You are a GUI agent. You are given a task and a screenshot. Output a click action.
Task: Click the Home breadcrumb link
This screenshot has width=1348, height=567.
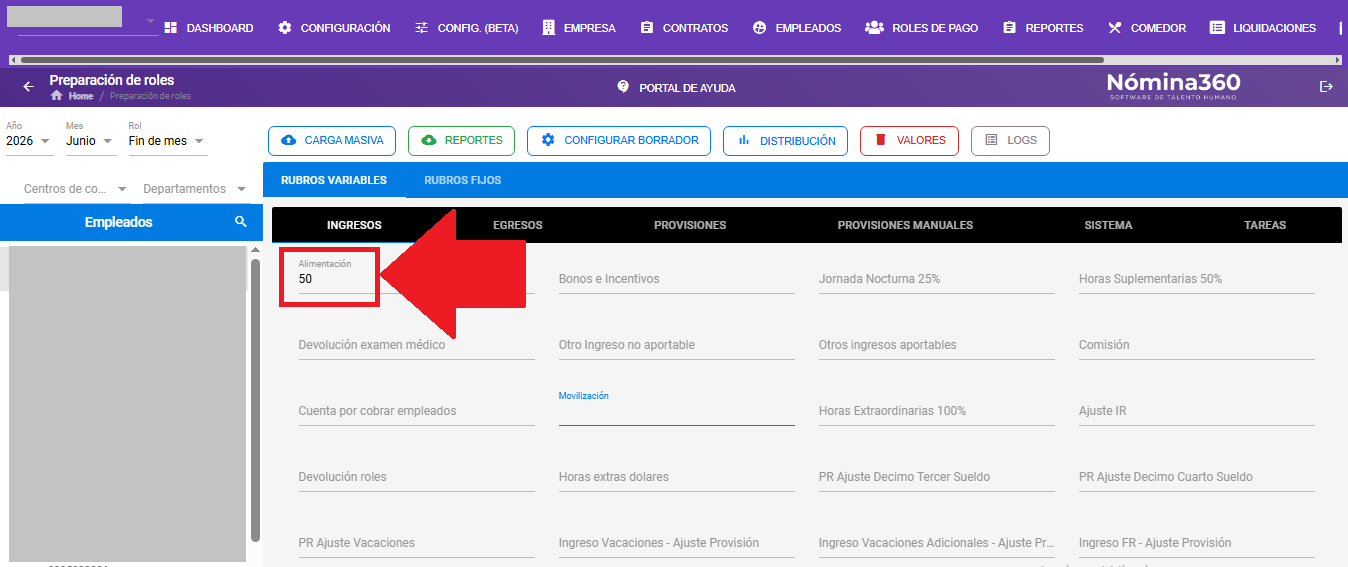tap(81, 96)
